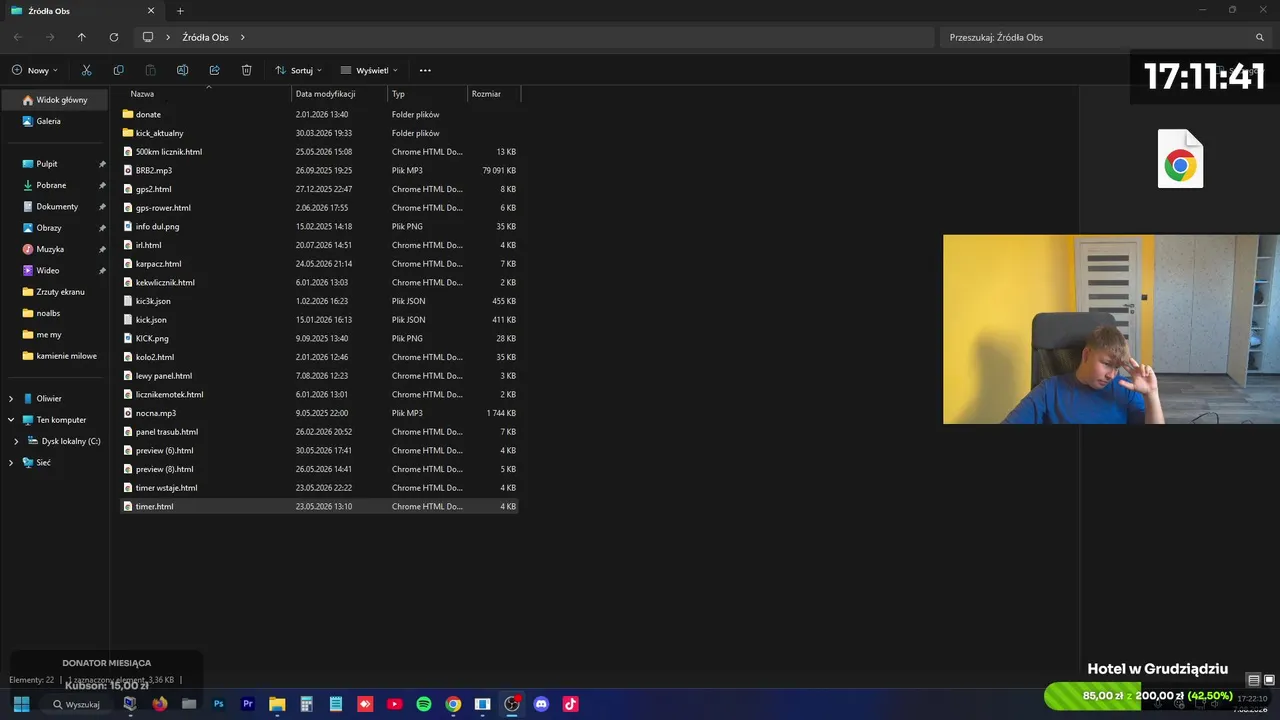The height and width of the screenshot is (720, 1280).
Task: Collapse the Ten komputer tree node
Action: point(11,420)
